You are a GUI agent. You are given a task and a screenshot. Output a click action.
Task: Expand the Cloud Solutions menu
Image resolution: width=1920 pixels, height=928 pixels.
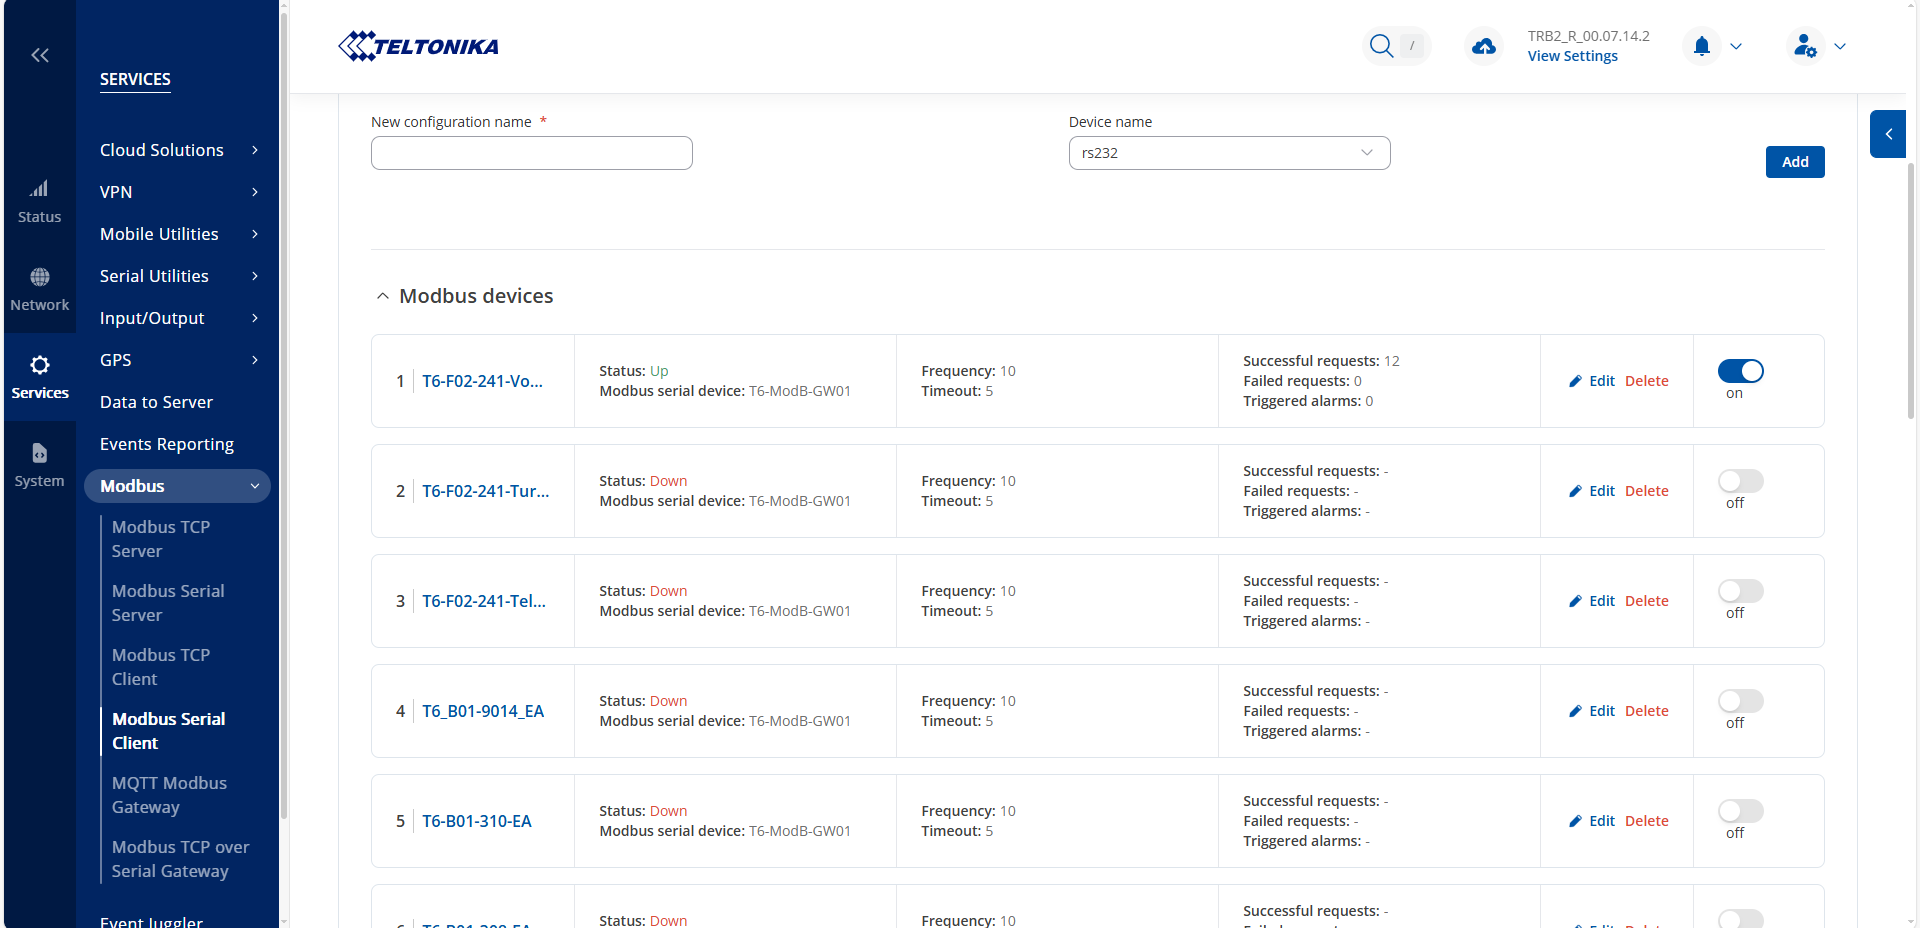[x=178, y=150]
